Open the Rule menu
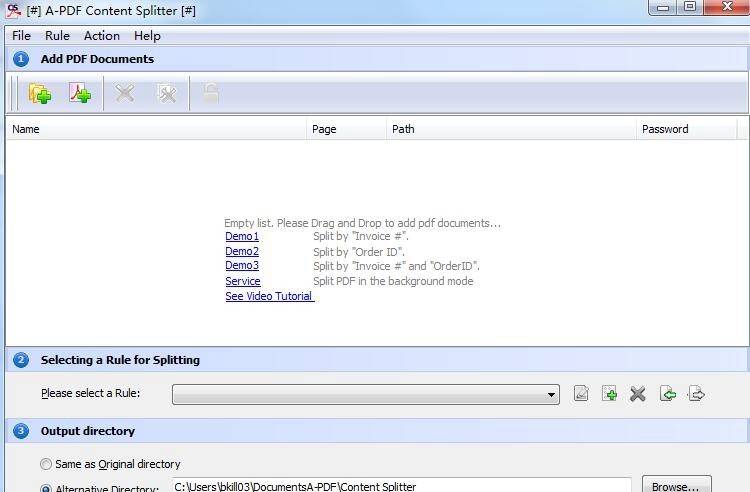This screenshot has height=492, width=750. [x=57, y=36]
